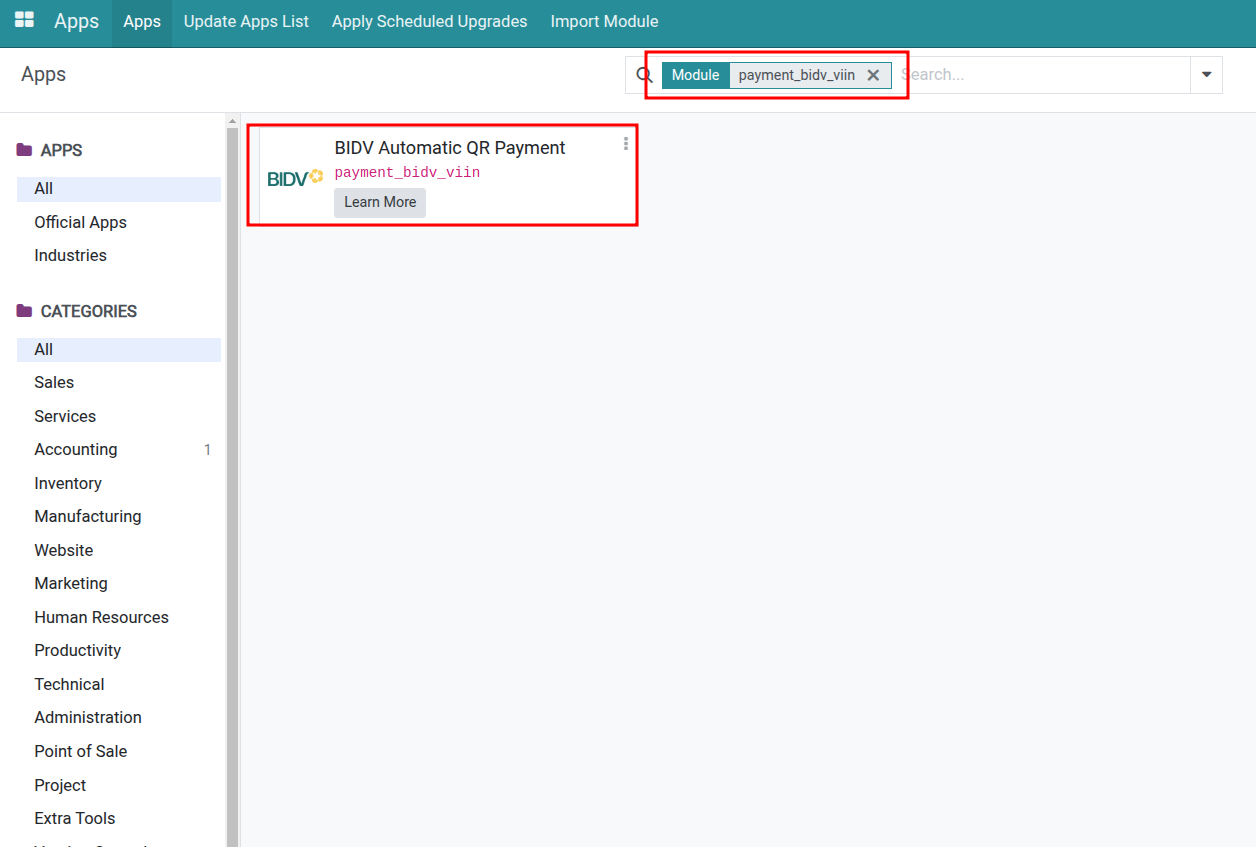Filter by Official Apps
The image size is (1256, 847).
click(x=119, y=222)
